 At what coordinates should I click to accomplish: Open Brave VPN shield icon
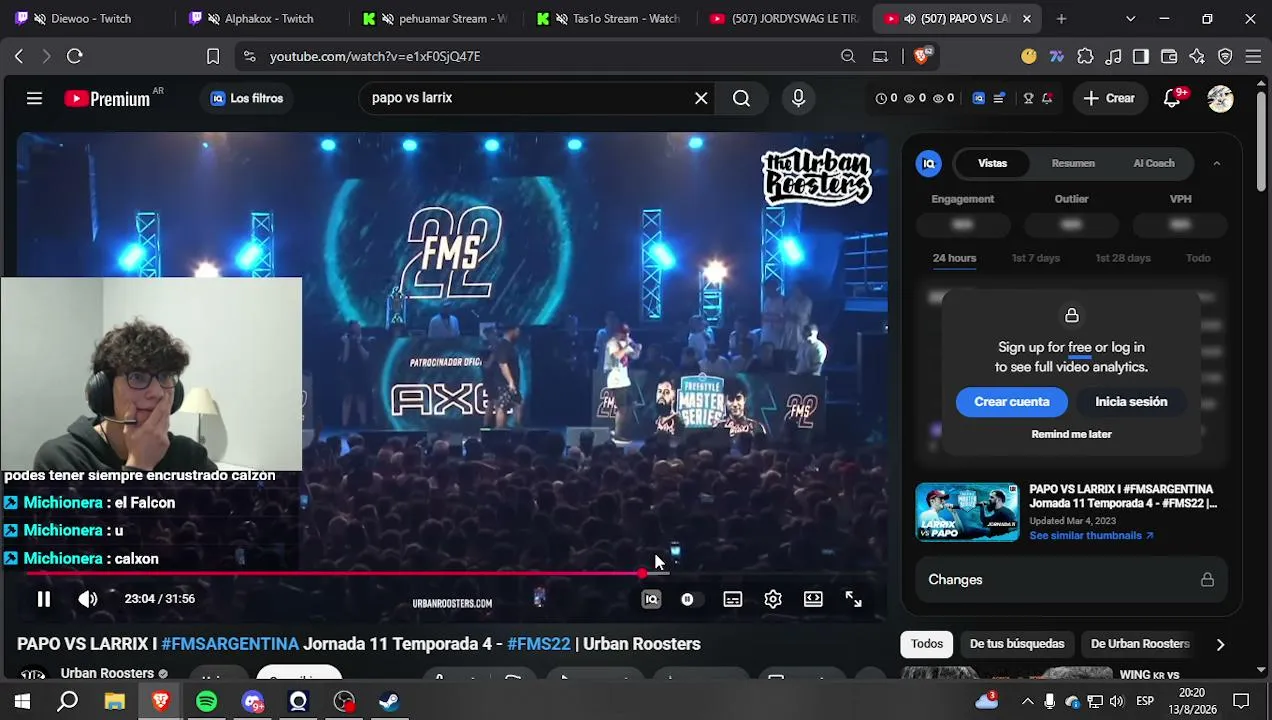[1225, 56]
